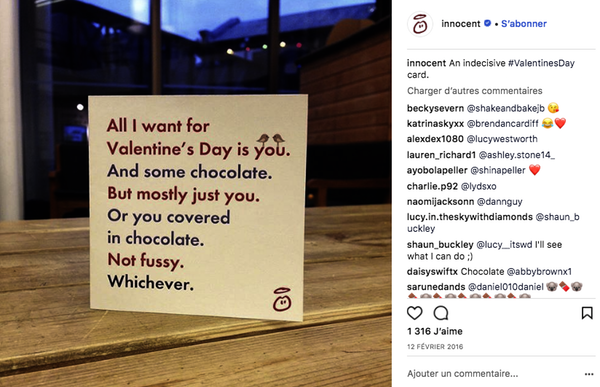The width and height of the screenshot is (600, 387).
Task: Click the 12 FÉVRIER 2016 date link
Action: [435, 347]
